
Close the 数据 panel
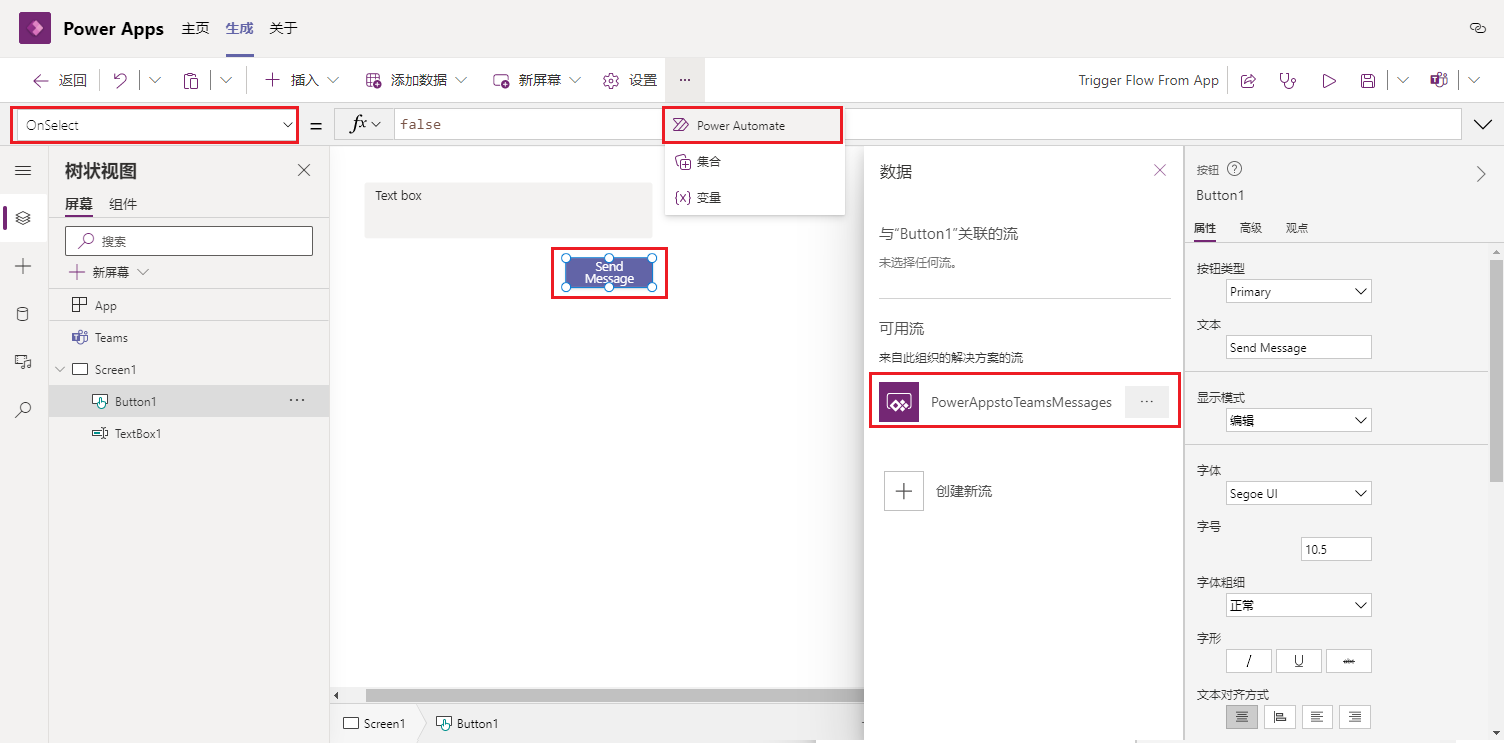point(1160,170)
